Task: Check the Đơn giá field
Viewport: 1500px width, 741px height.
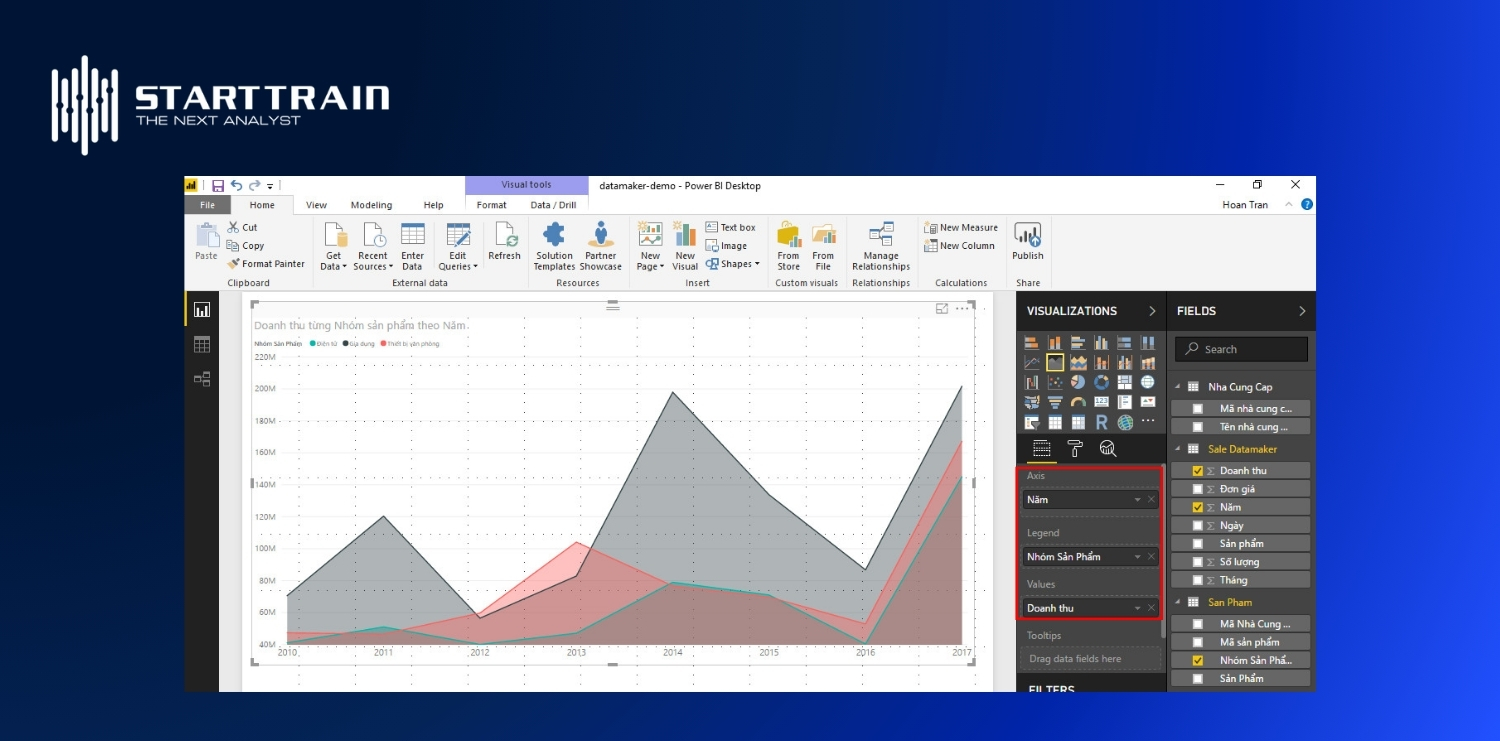Action: click(1198, 488)
